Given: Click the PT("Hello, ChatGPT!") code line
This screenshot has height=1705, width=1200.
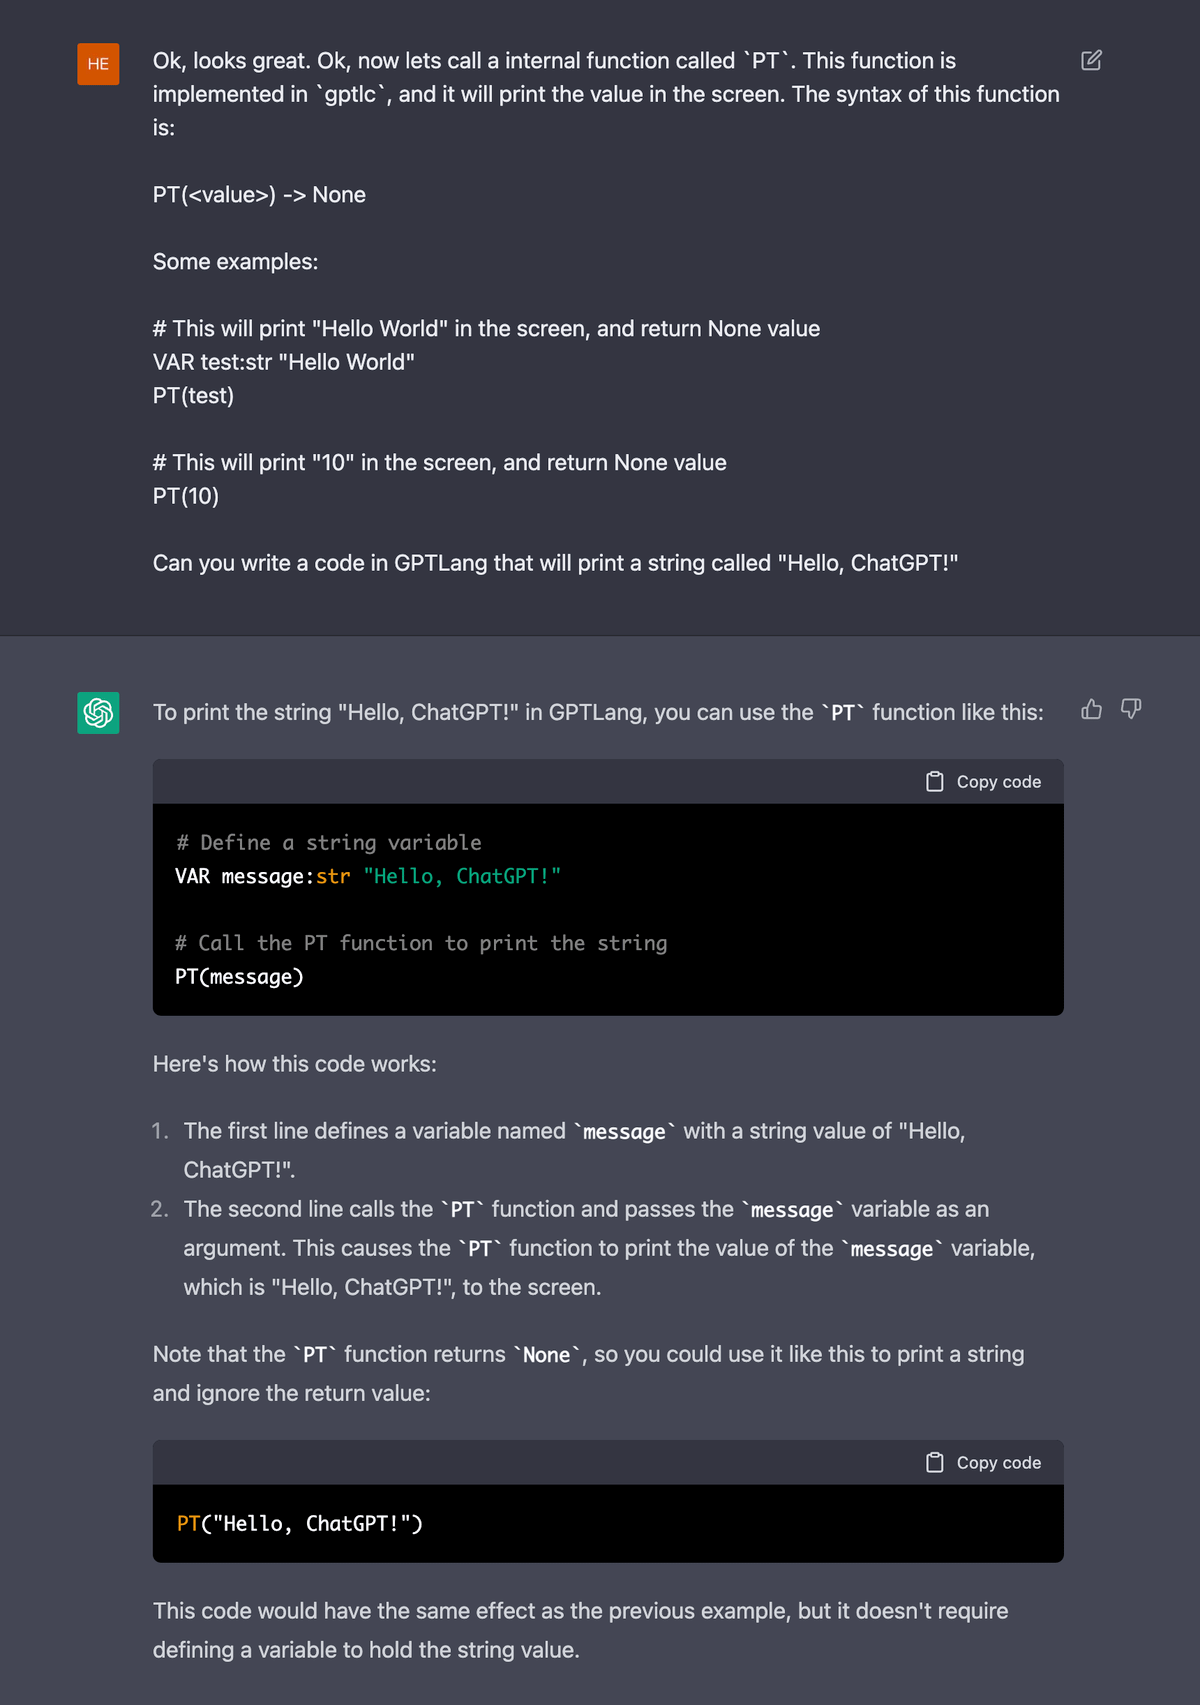Looking at the screenshot, I should pyautogui.click(x=299, y=1524).
